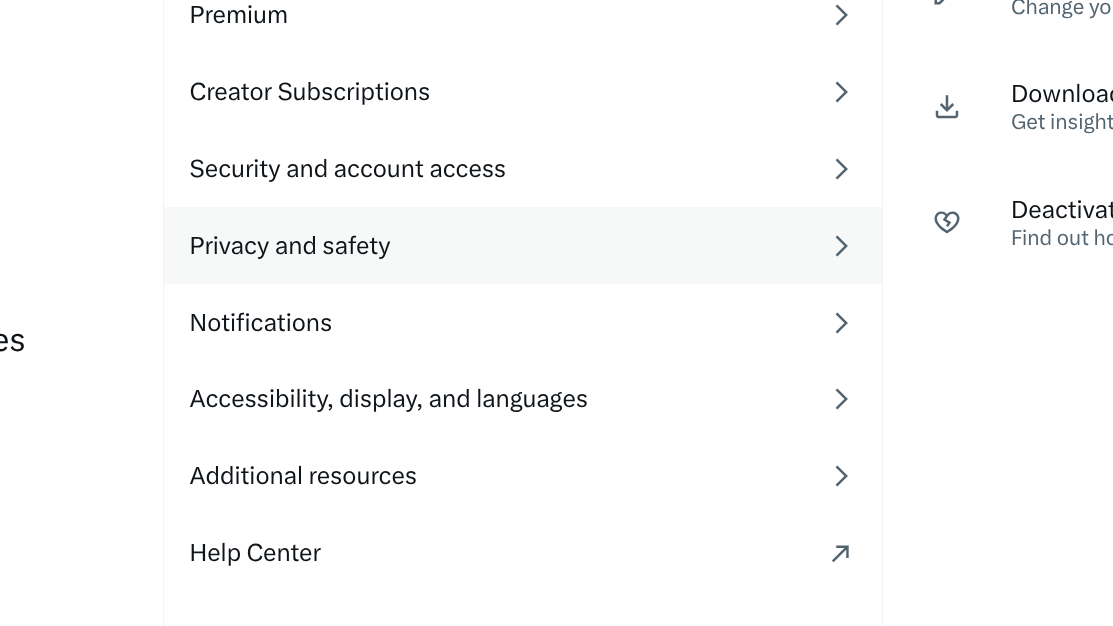This screenshot has height=626, width=1113.
Task: Click the broken heart deactivate icon
Action: 946,222
